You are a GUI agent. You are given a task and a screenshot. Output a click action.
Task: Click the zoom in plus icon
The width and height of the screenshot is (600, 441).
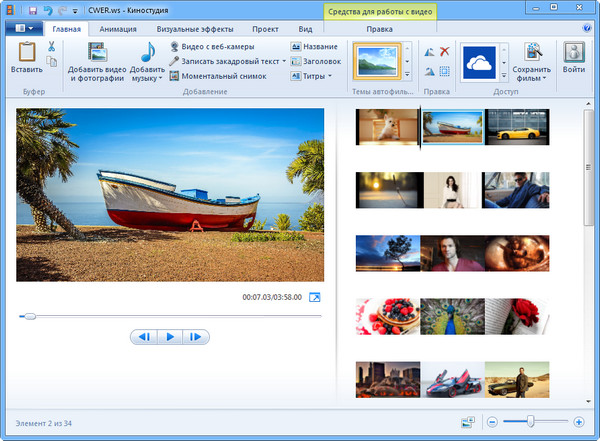pos(579,422)
